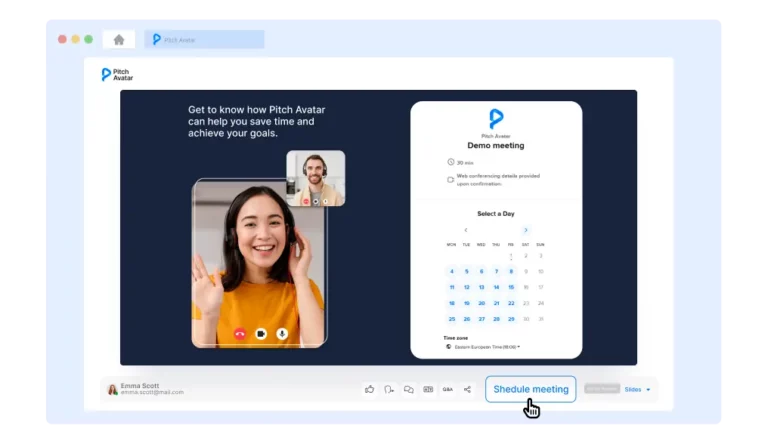Select day 14 in the calendar
The width and height of the screenshot is (768, 444).
coord(496,287)
